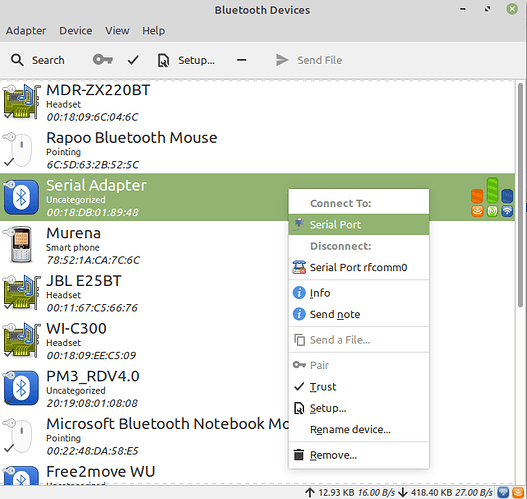The image size is (527, 499).
Task: Select the Rapoo Bluetooth Mouse icon
Action: (x=18, y=150)
